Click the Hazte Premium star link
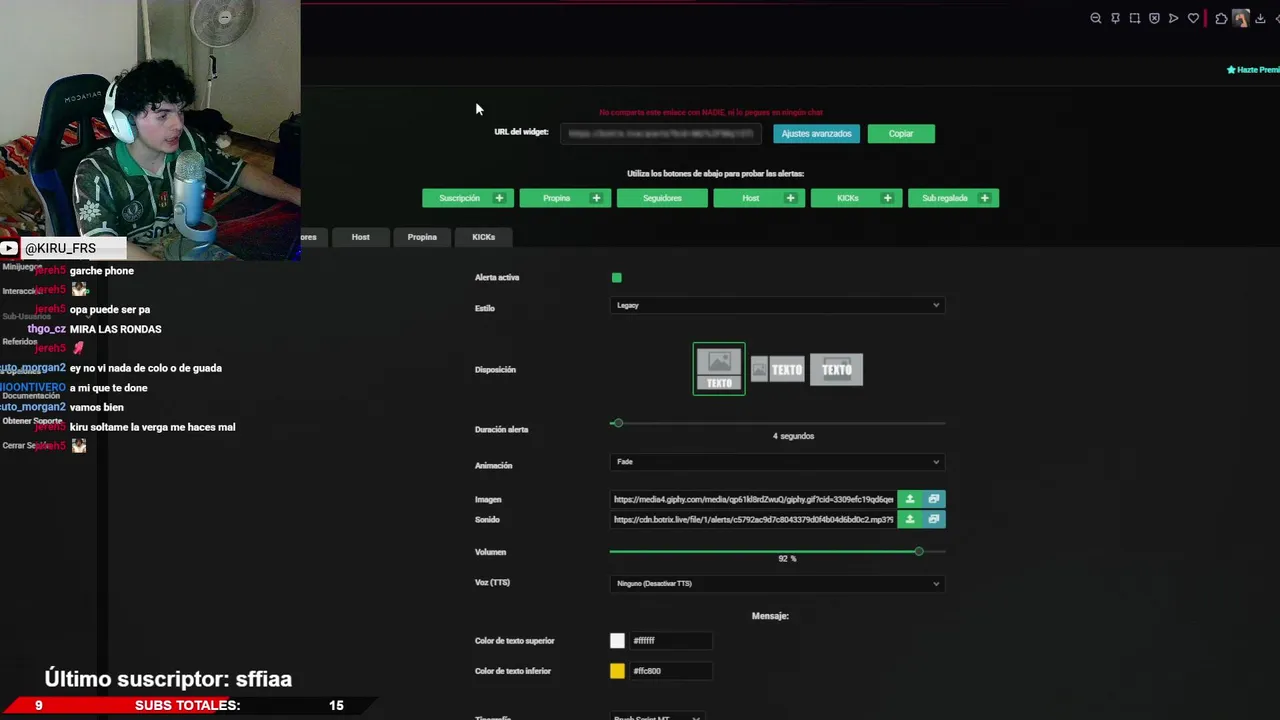The image size is (1280, 720). pyautogui.click(x=1253, y=70)
